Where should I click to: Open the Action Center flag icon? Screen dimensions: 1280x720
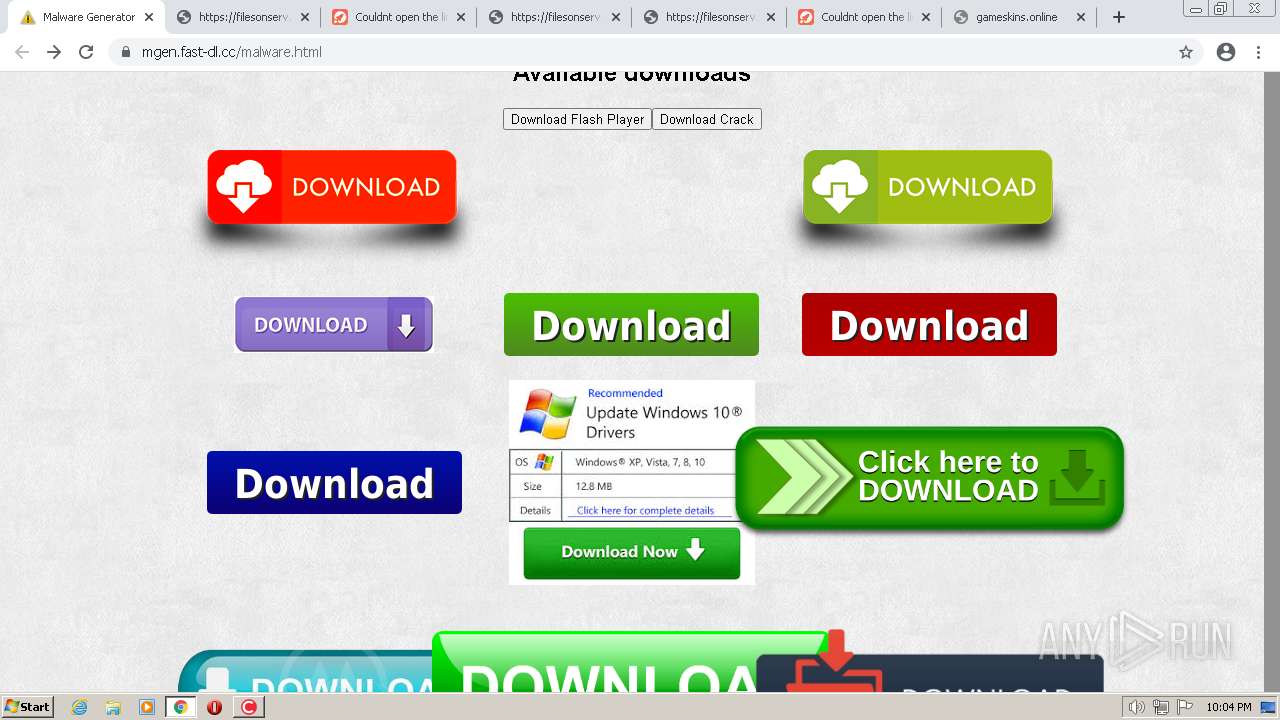click(x=1185, y=707)
